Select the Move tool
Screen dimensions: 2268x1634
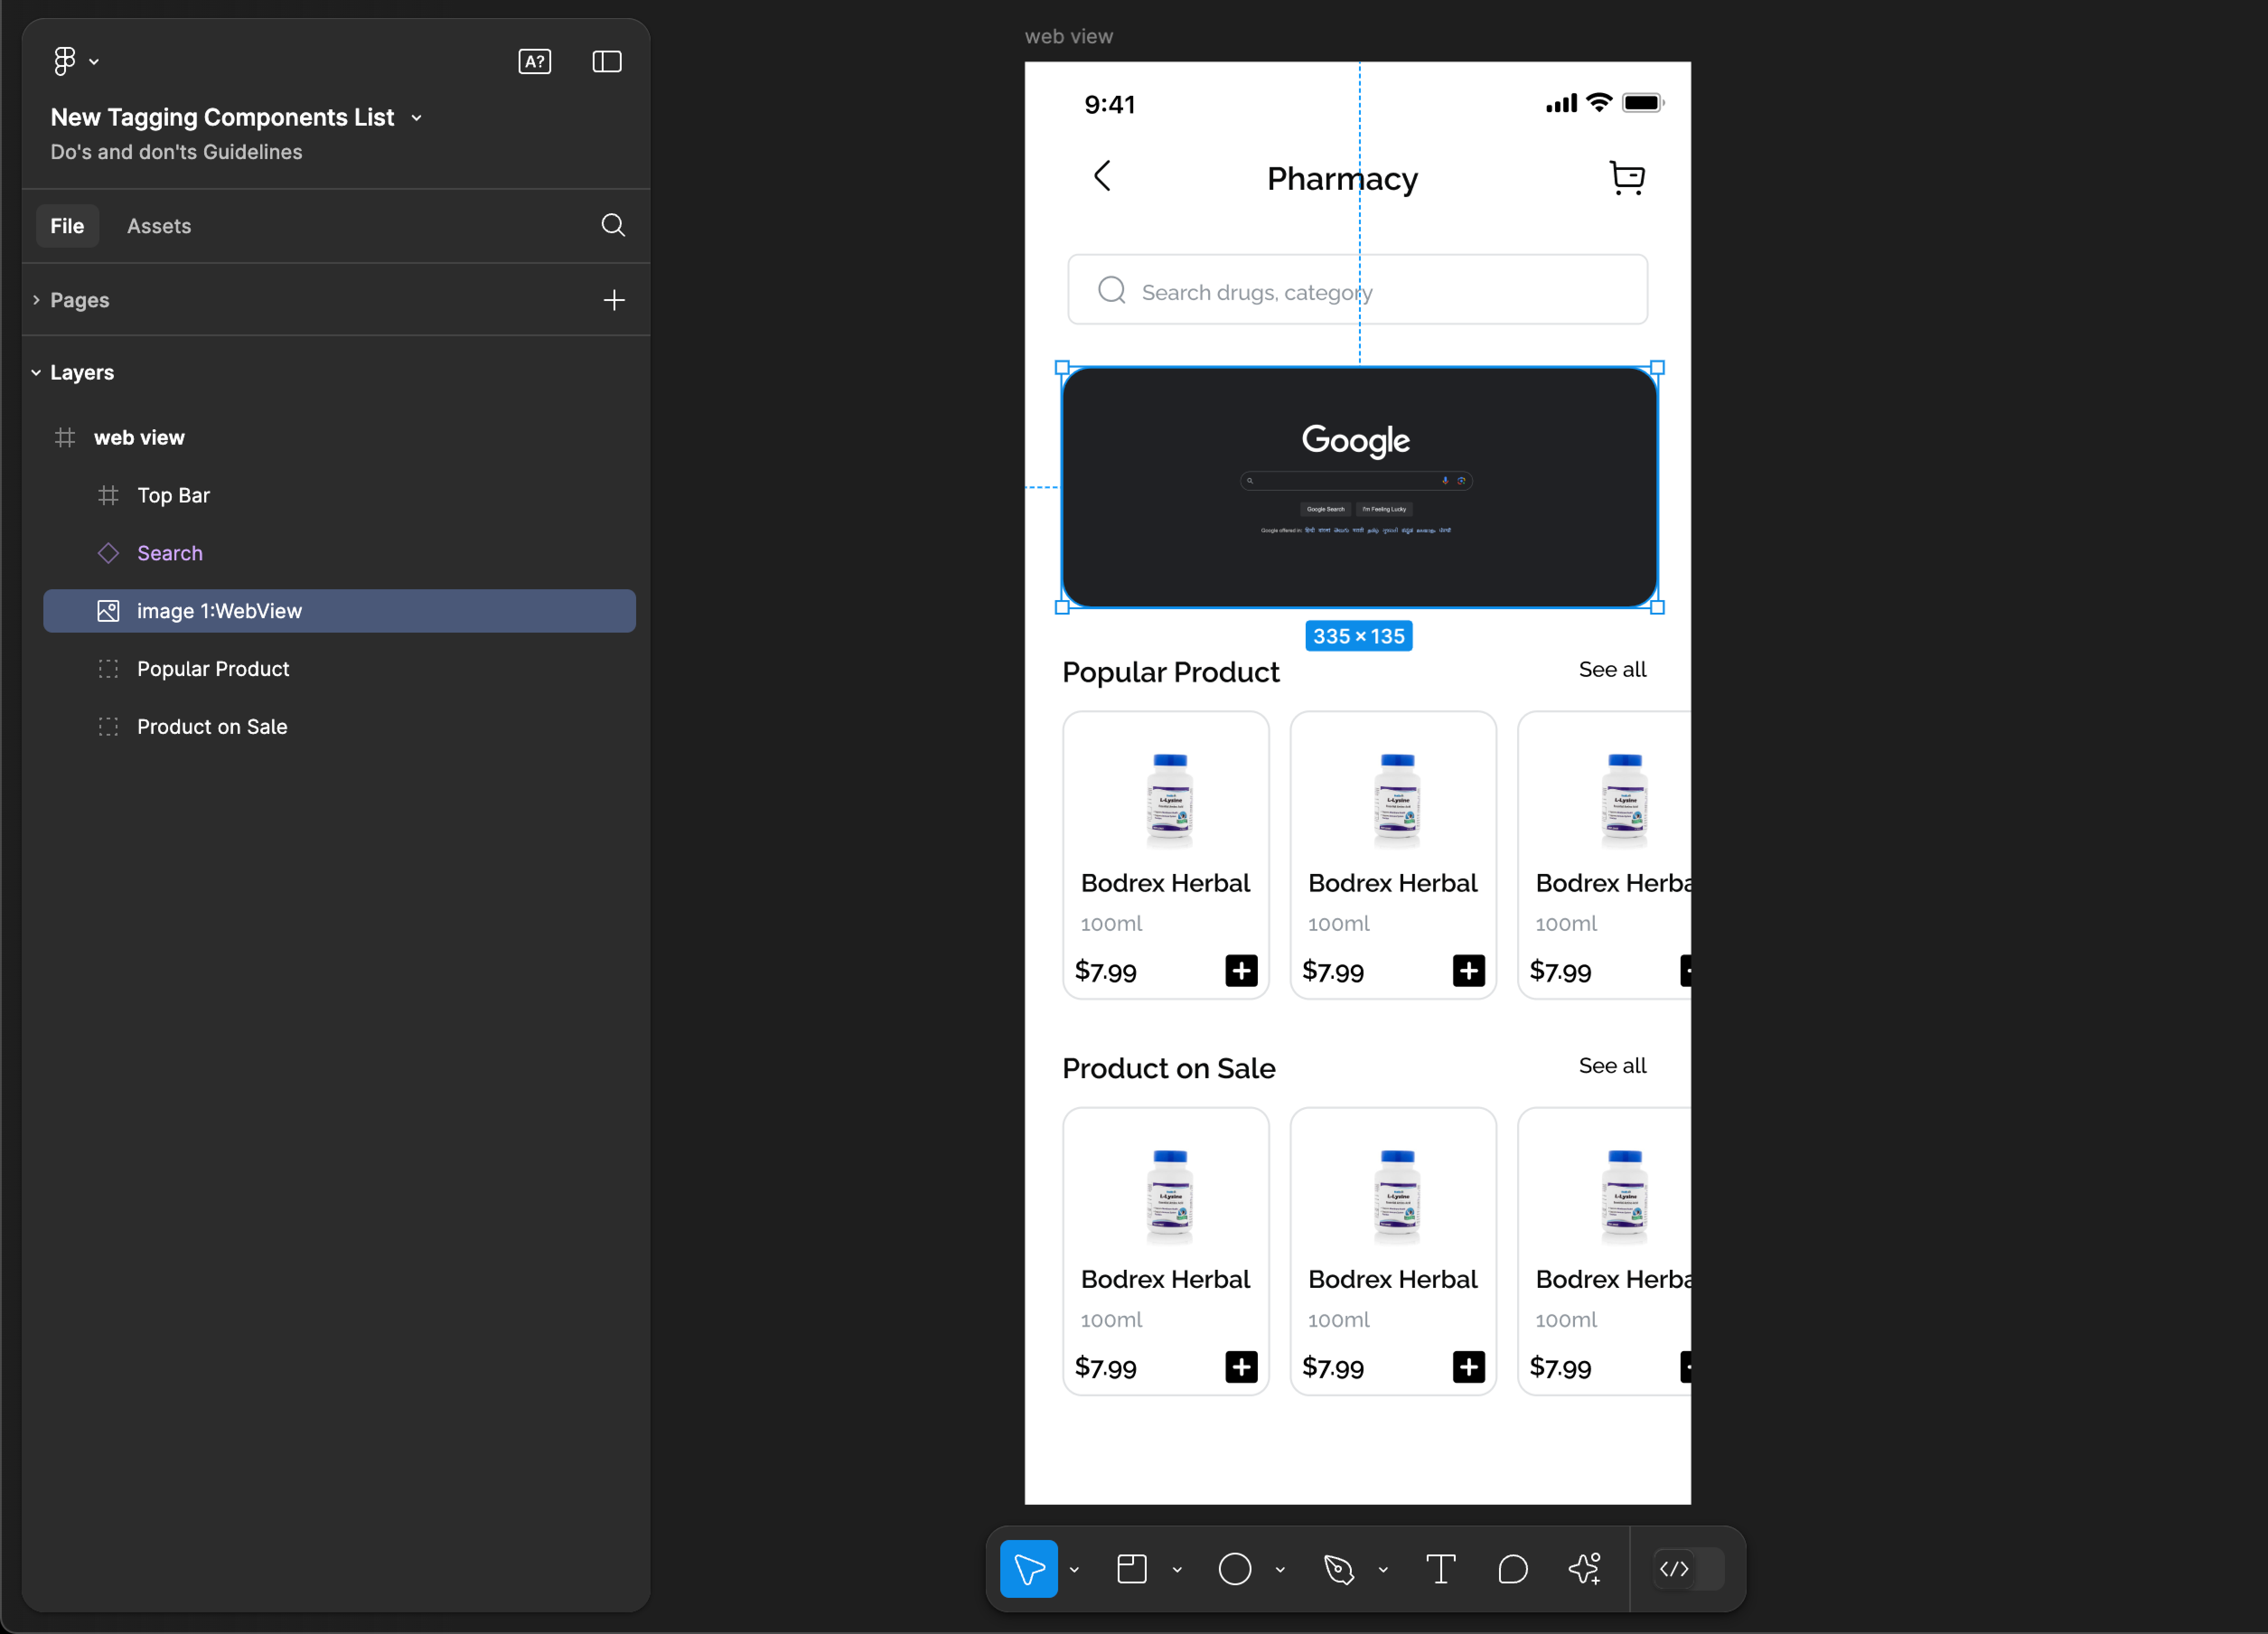point(1029,1569)
